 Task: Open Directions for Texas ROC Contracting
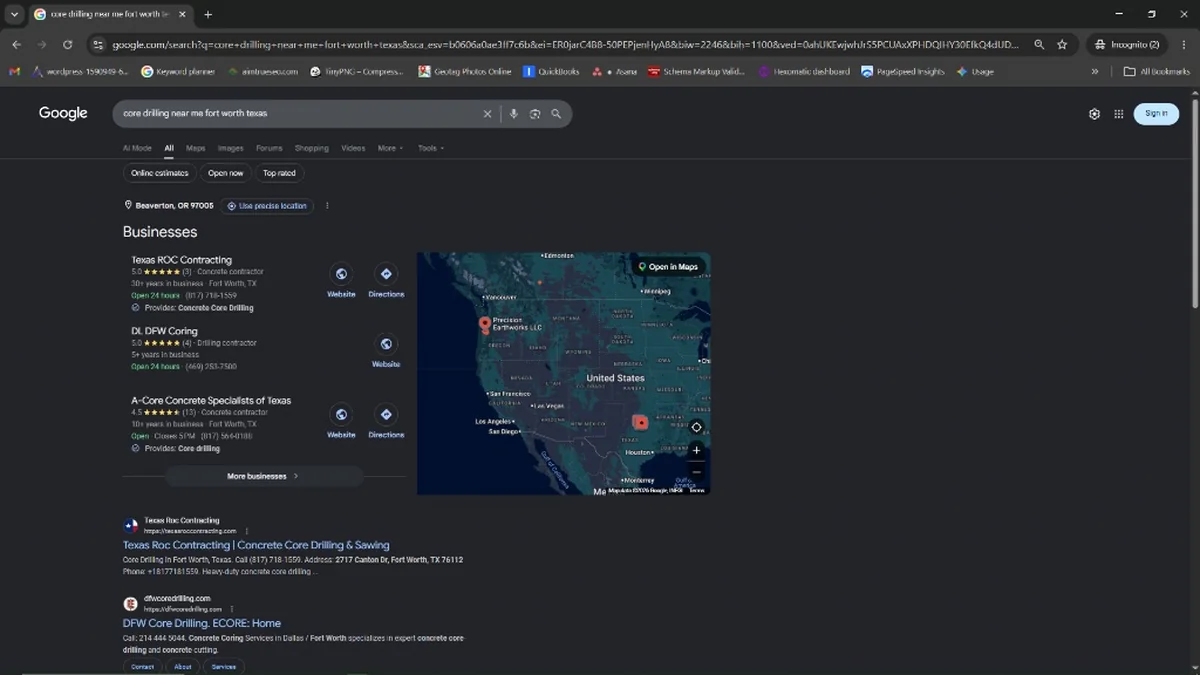(x=386, y=281)
